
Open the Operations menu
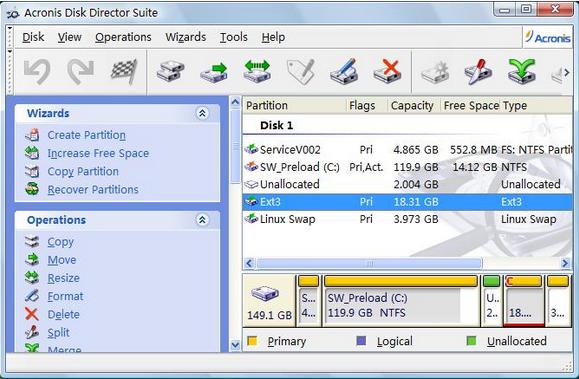123,37
